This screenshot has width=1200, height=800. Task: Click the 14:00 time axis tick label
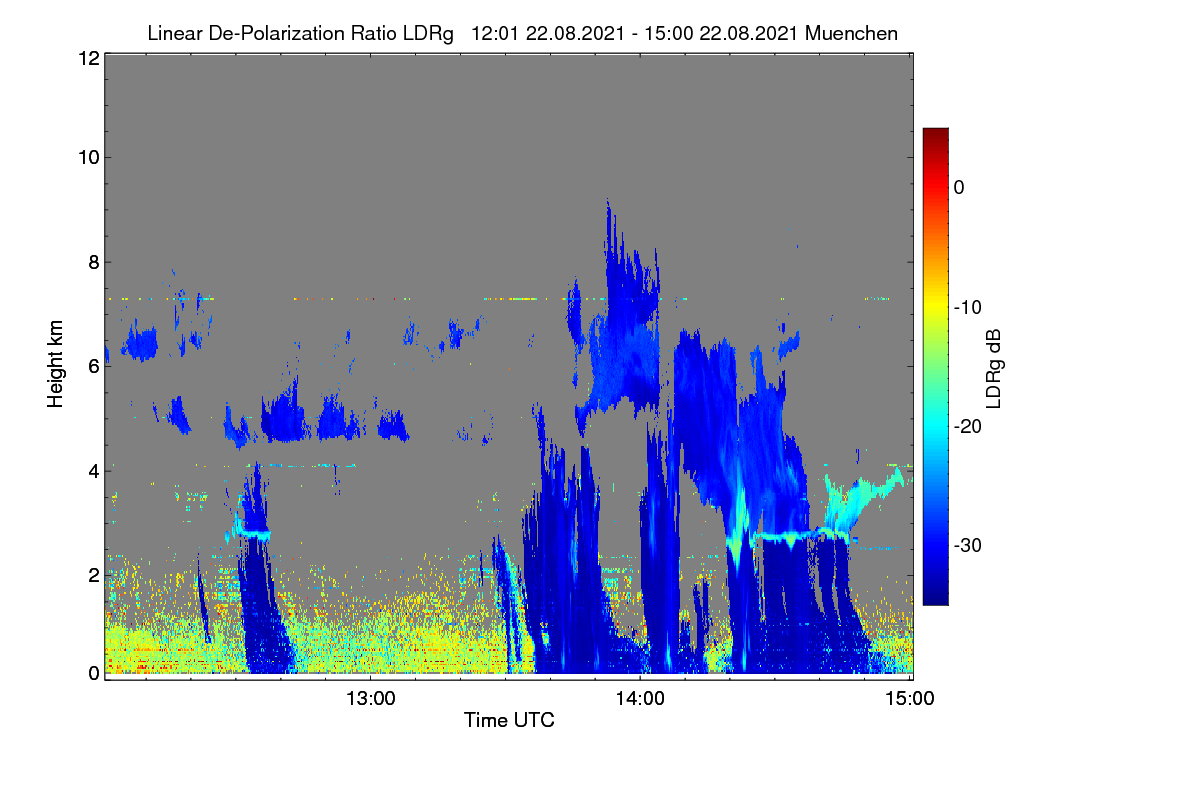(640, 699)
